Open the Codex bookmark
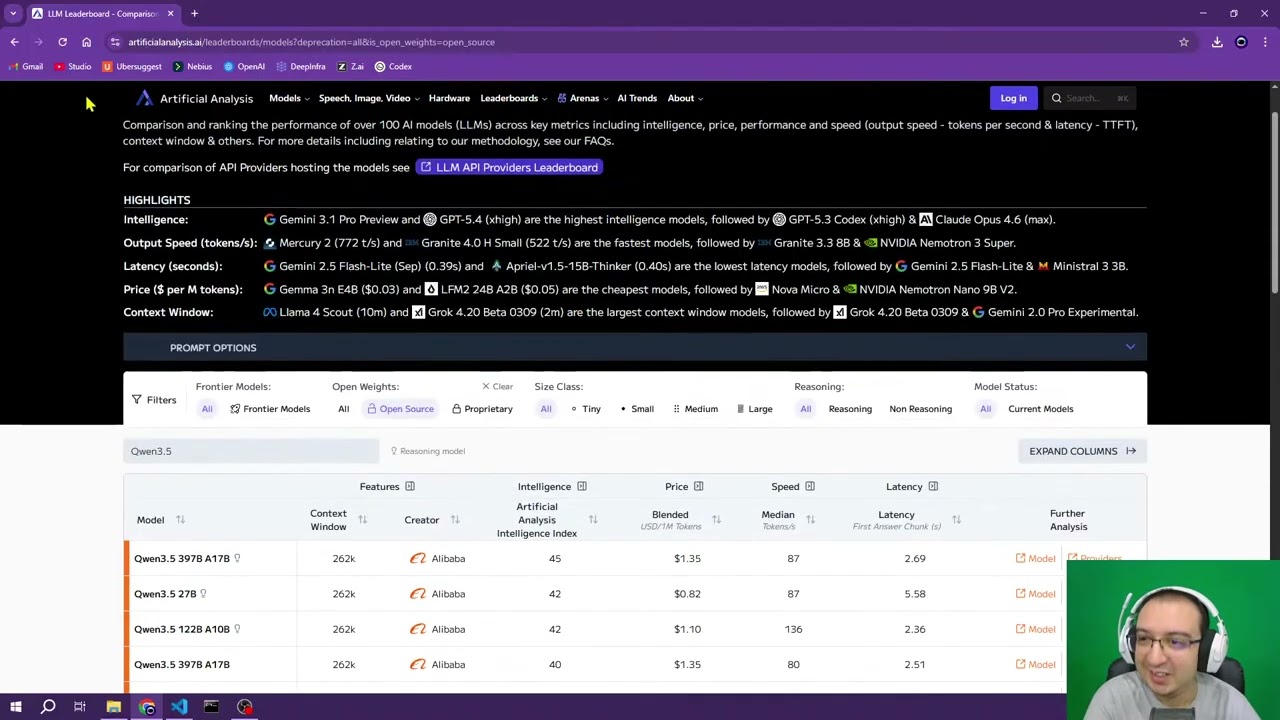Viewport: 1280px width, 720px height. (x=393, y=66)
